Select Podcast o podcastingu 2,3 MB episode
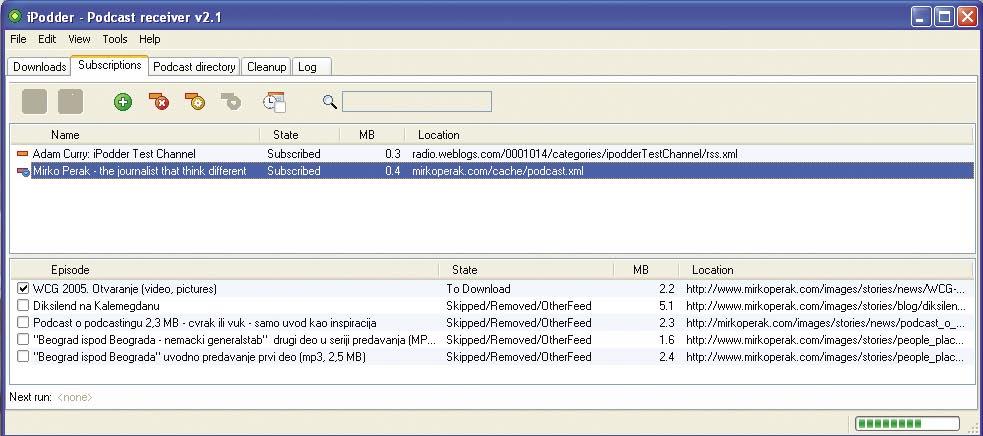The height and width of the screenshot is (436, 983). (204, 322)
